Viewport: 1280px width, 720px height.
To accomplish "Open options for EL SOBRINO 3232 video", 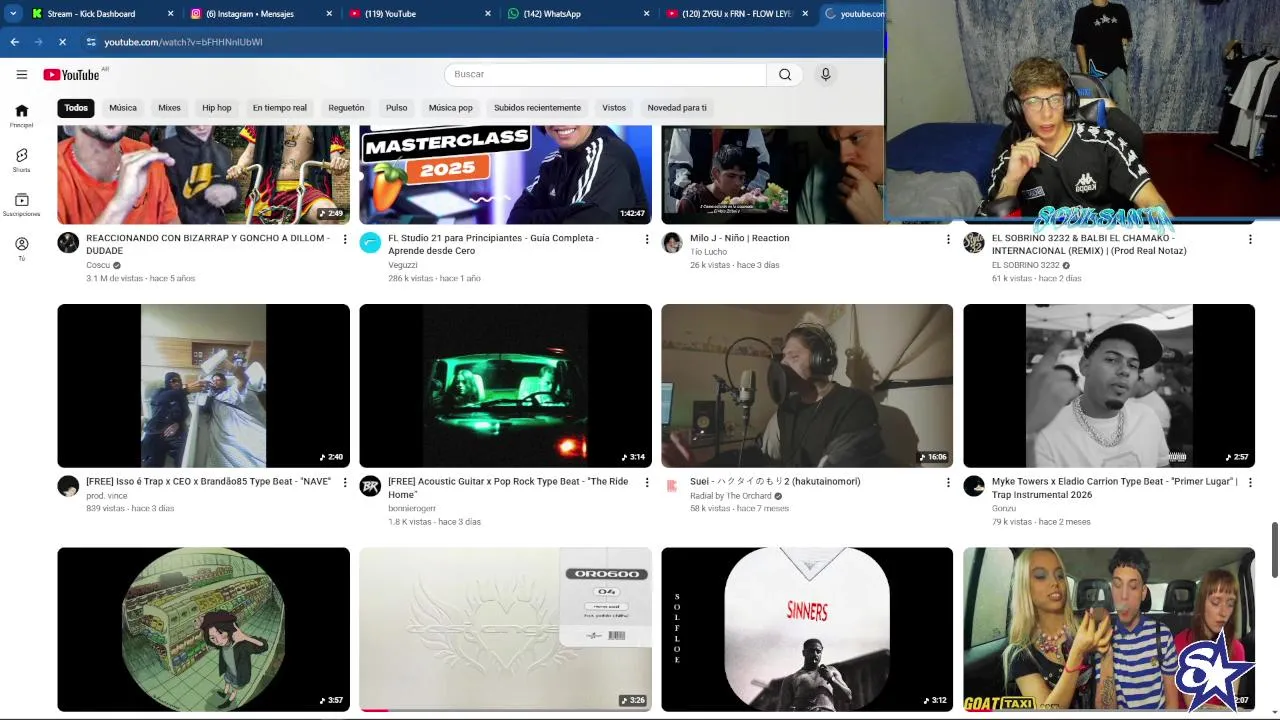I will (x=1249, y=239).
